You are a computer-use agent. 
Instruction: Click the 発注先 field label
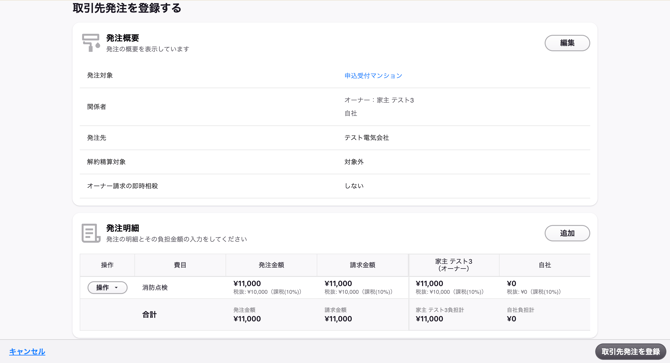[97, 138]
